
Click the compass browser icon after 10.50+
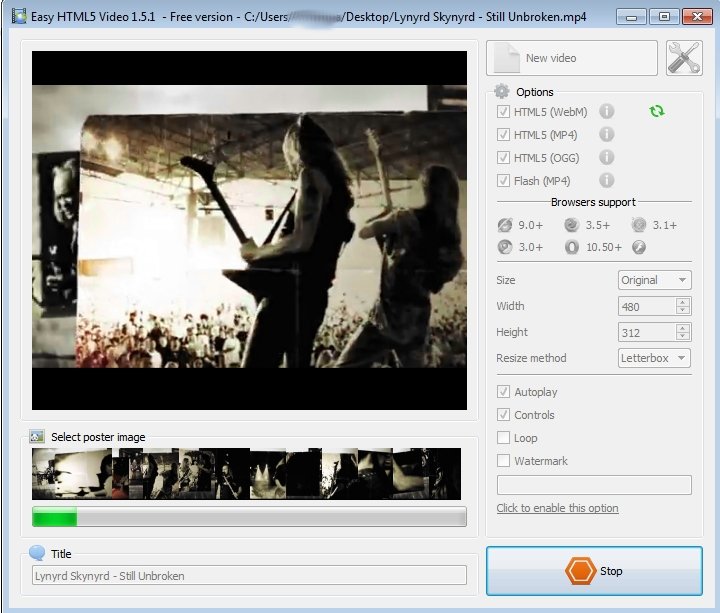coord(639,247)
